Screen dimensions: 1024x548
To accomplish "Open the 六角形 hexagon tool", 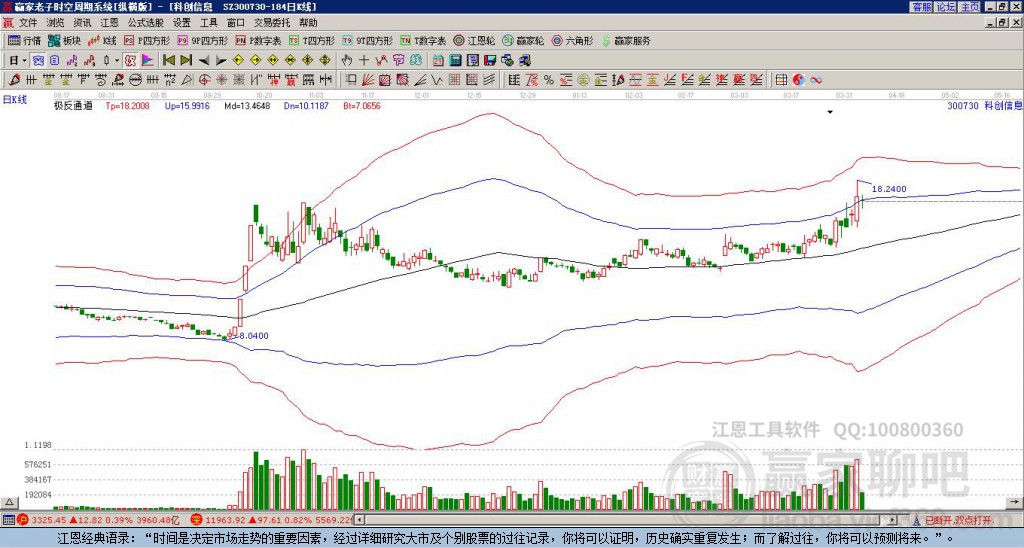I will pos(573,40).
